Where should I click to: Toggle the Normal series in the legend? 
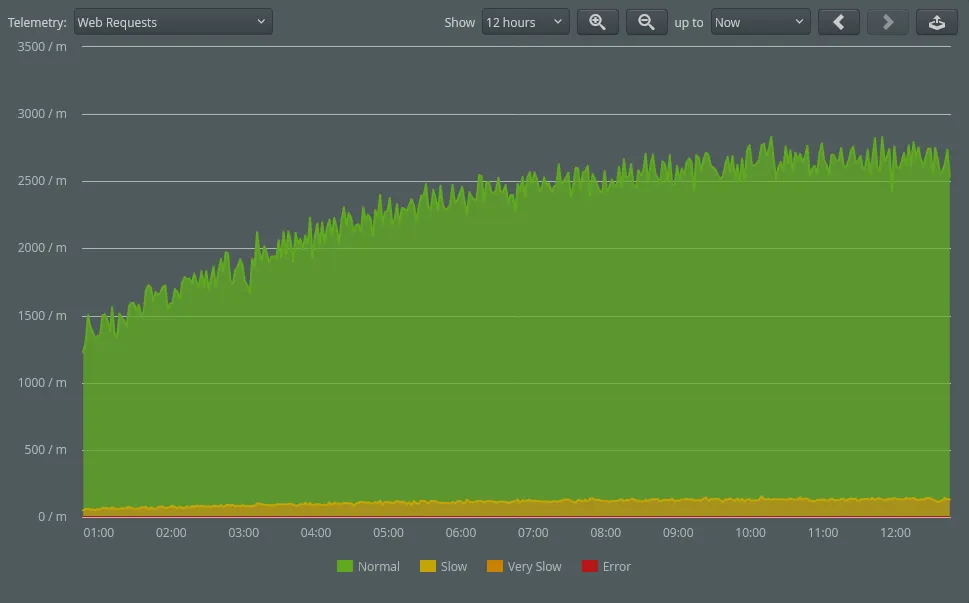[x=378, y=566]
